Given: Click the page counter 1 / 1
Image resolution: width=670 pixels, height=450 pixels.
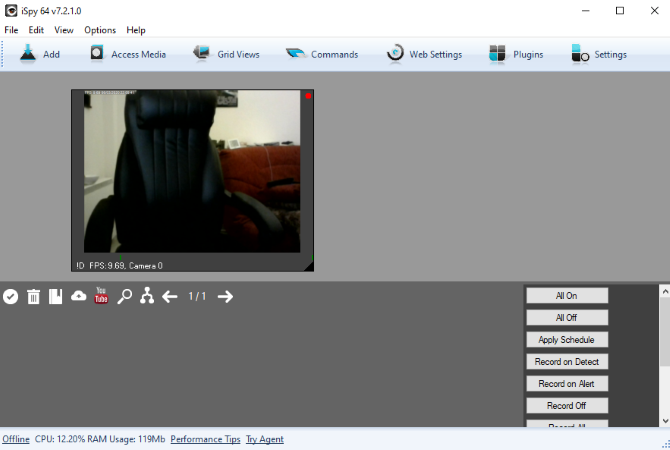Looking at the screenshot, I should 197,296.
